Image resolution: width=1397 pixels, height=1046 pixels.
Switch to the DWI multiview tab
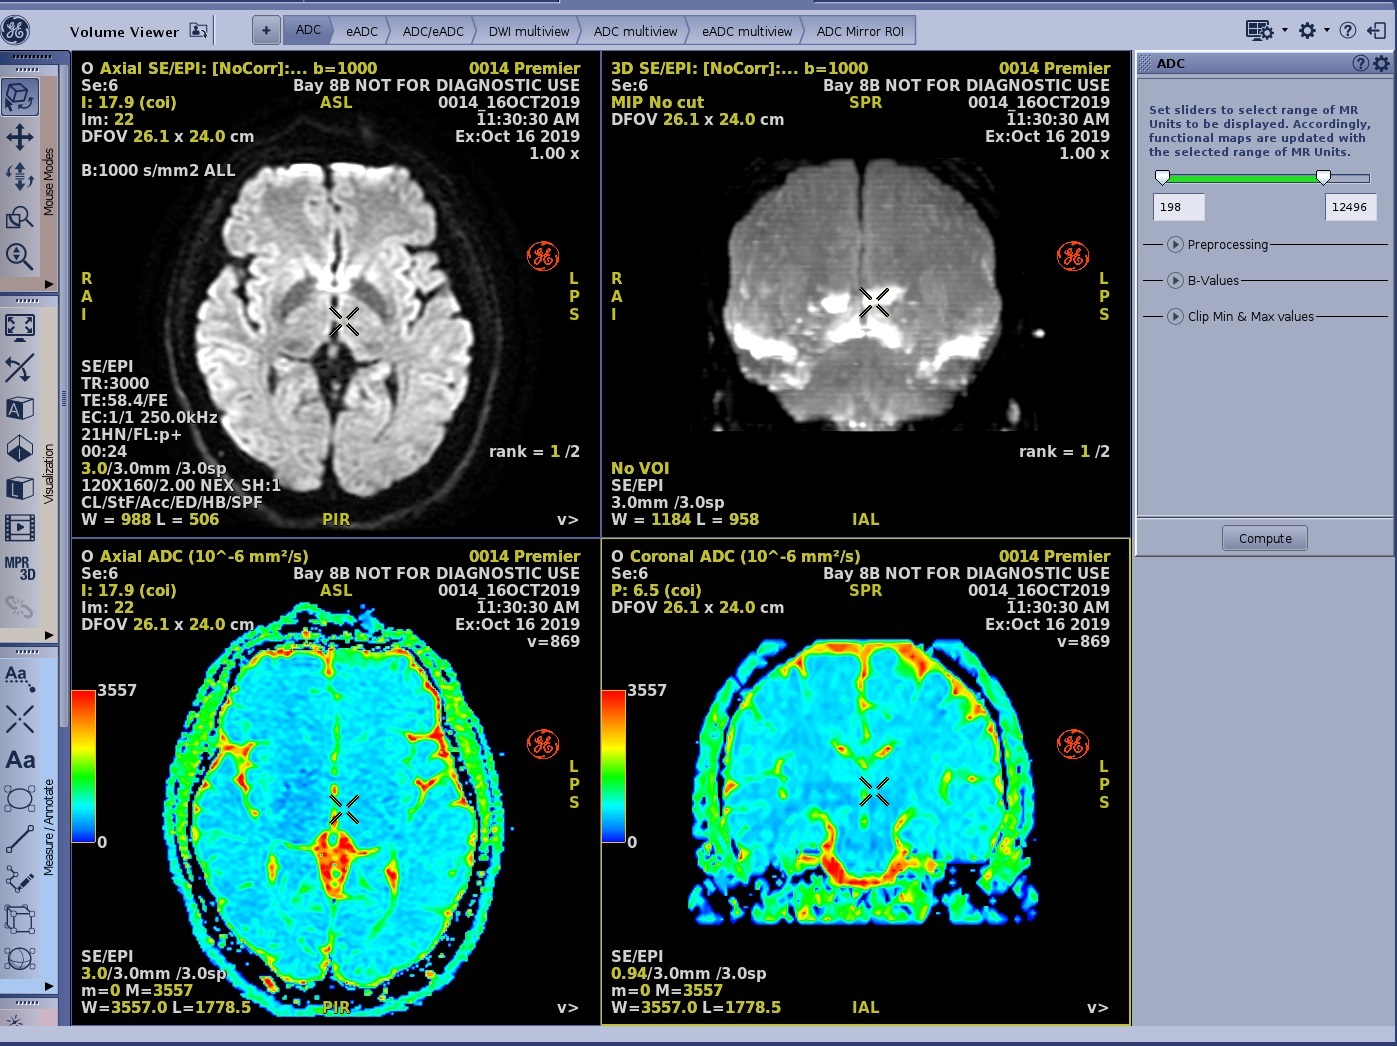(528, 31)
